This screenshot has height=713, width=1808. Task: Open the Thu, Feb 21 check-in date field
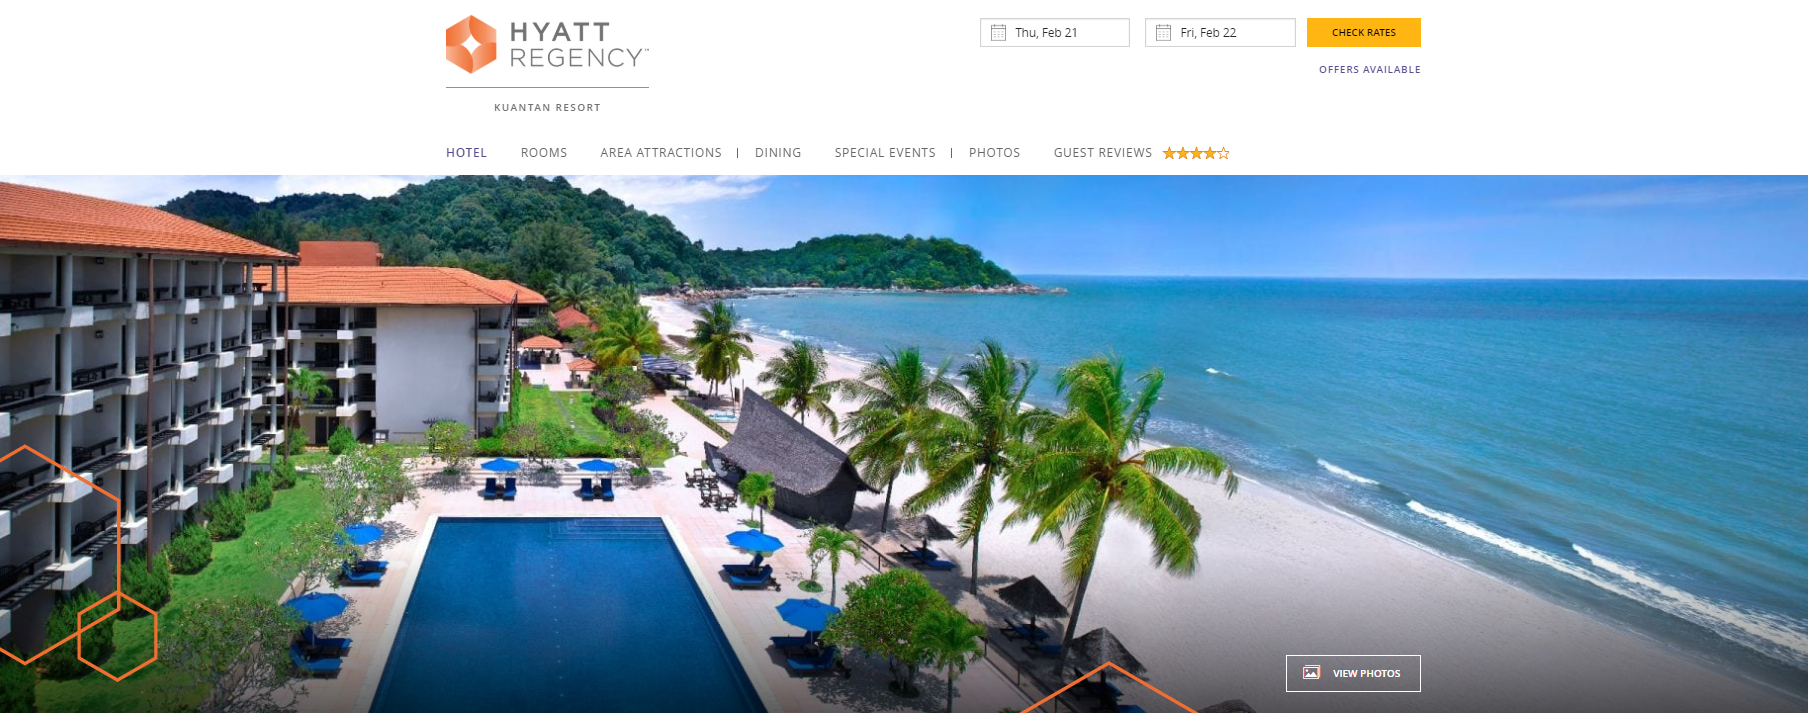[1055, 33]
